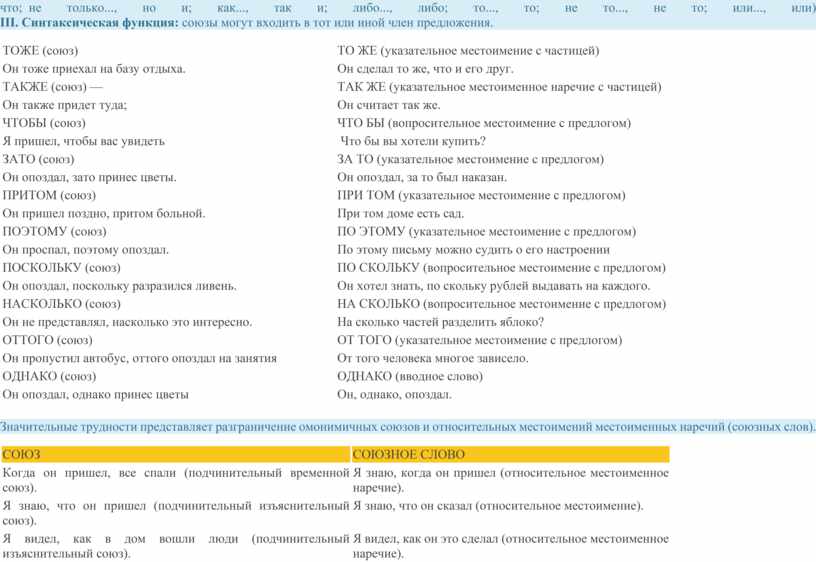Select the sentence "Я пришел, чтобы вас увидеть"
This screenshot has height=562, width=816.
84,141
